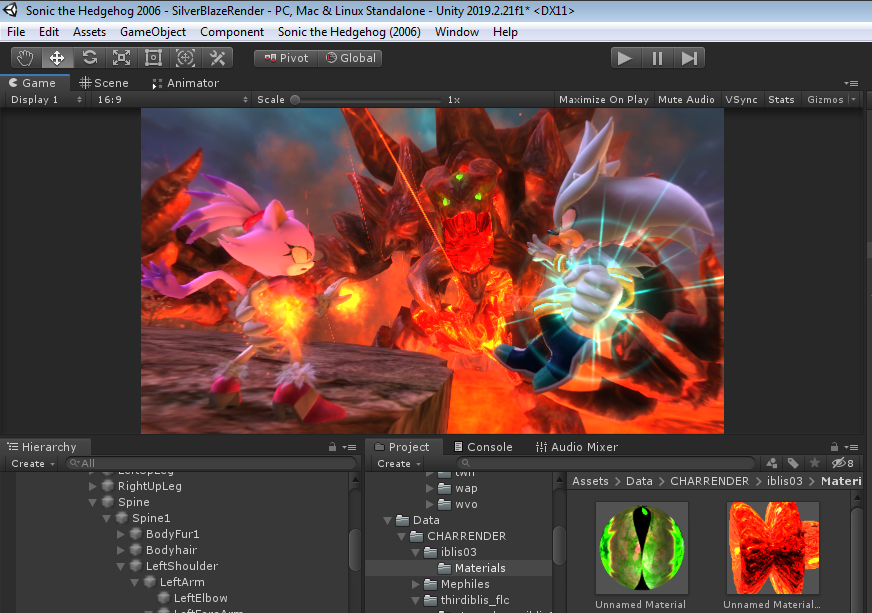This screenshot has width=872, height=613.
Task: Click the Project search field
Action: coord(606,463)
